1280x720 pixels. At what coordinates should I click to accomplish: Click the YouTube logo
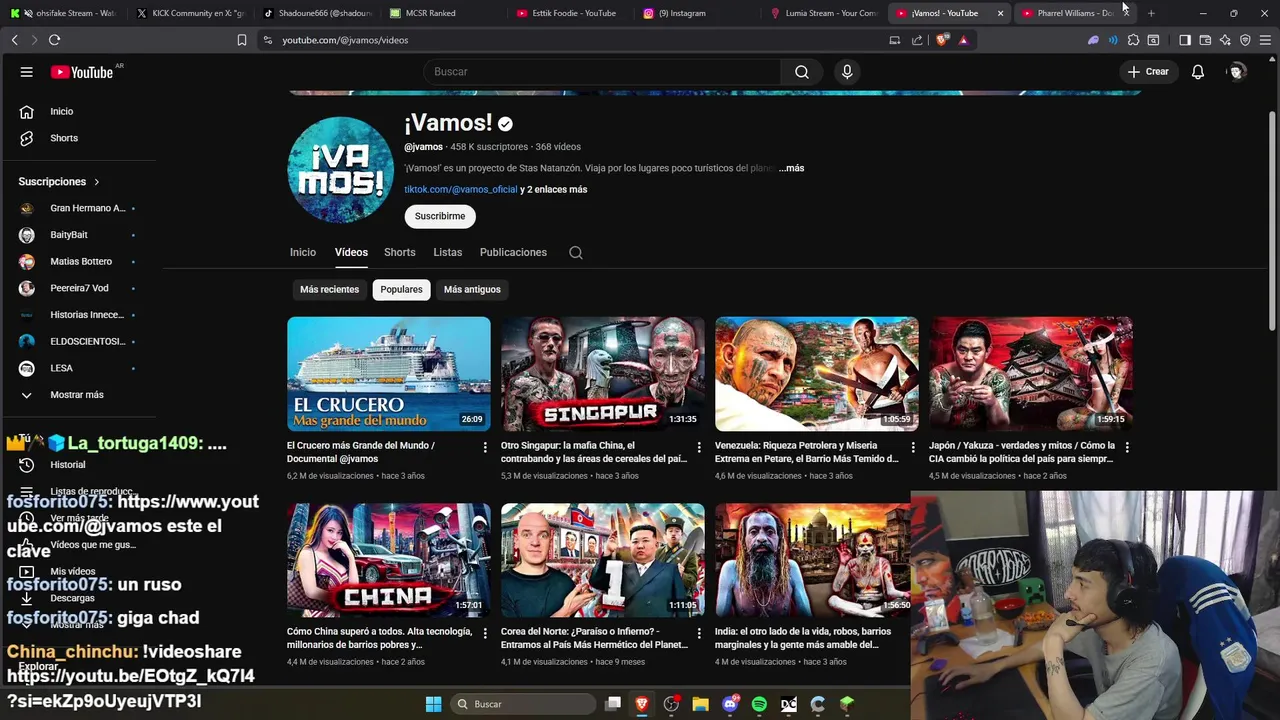pos(82,72)
